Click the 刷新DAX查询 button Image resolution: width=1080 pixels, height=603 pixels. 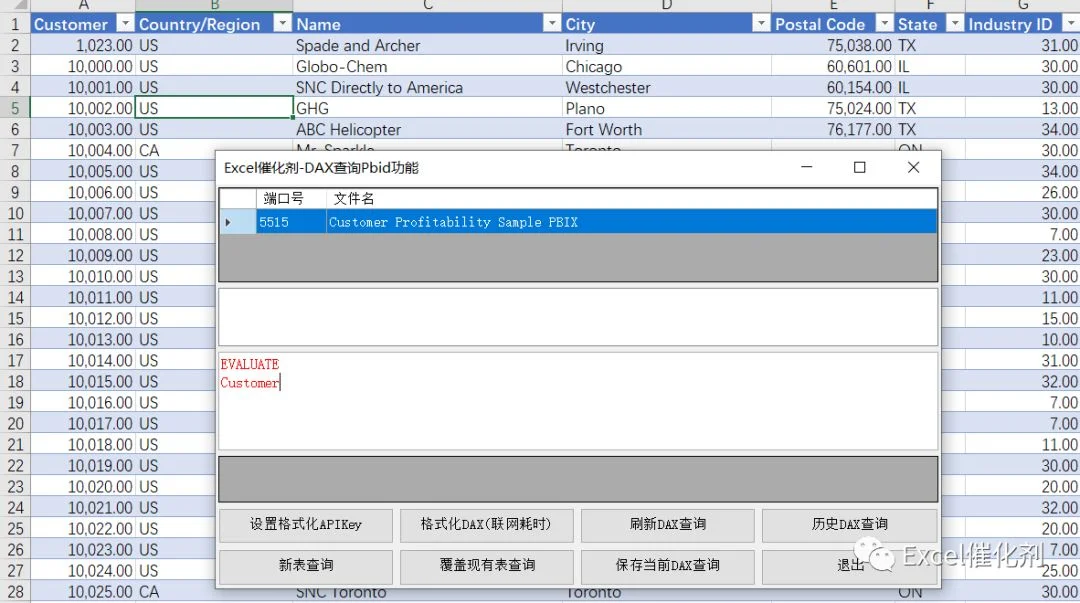[667, 525]
